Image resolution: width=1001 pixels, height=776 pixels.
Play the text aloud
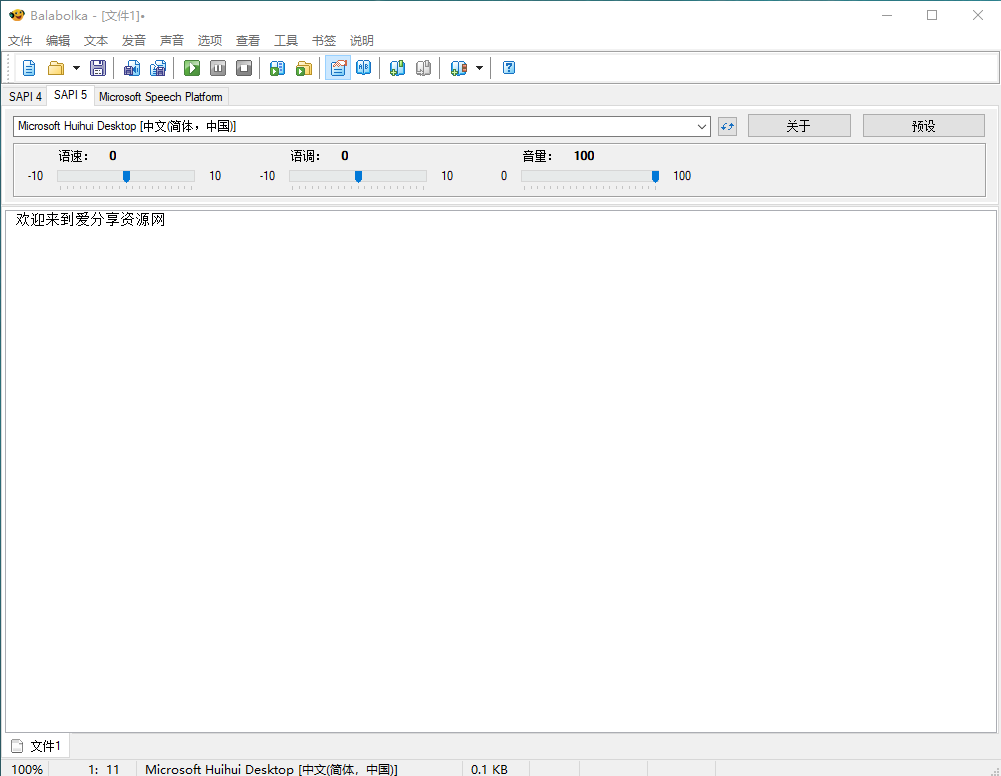(191, 67)
